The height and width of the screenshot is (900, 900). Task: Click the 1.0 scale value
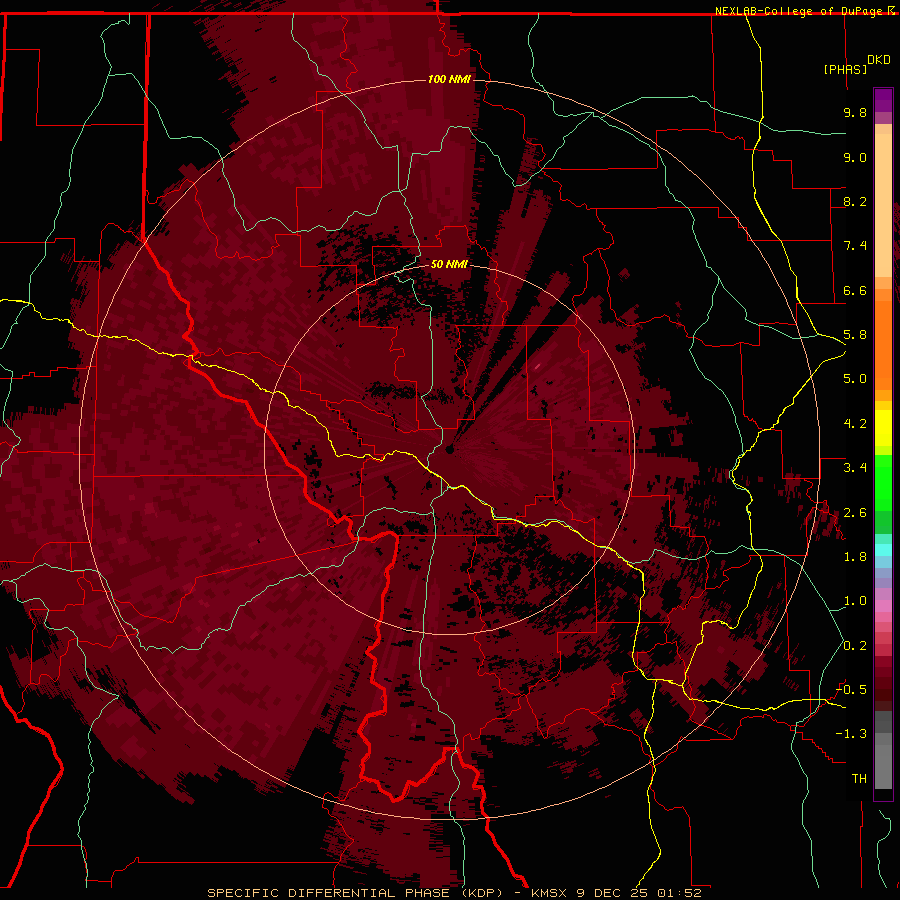[x=855, y=601]
